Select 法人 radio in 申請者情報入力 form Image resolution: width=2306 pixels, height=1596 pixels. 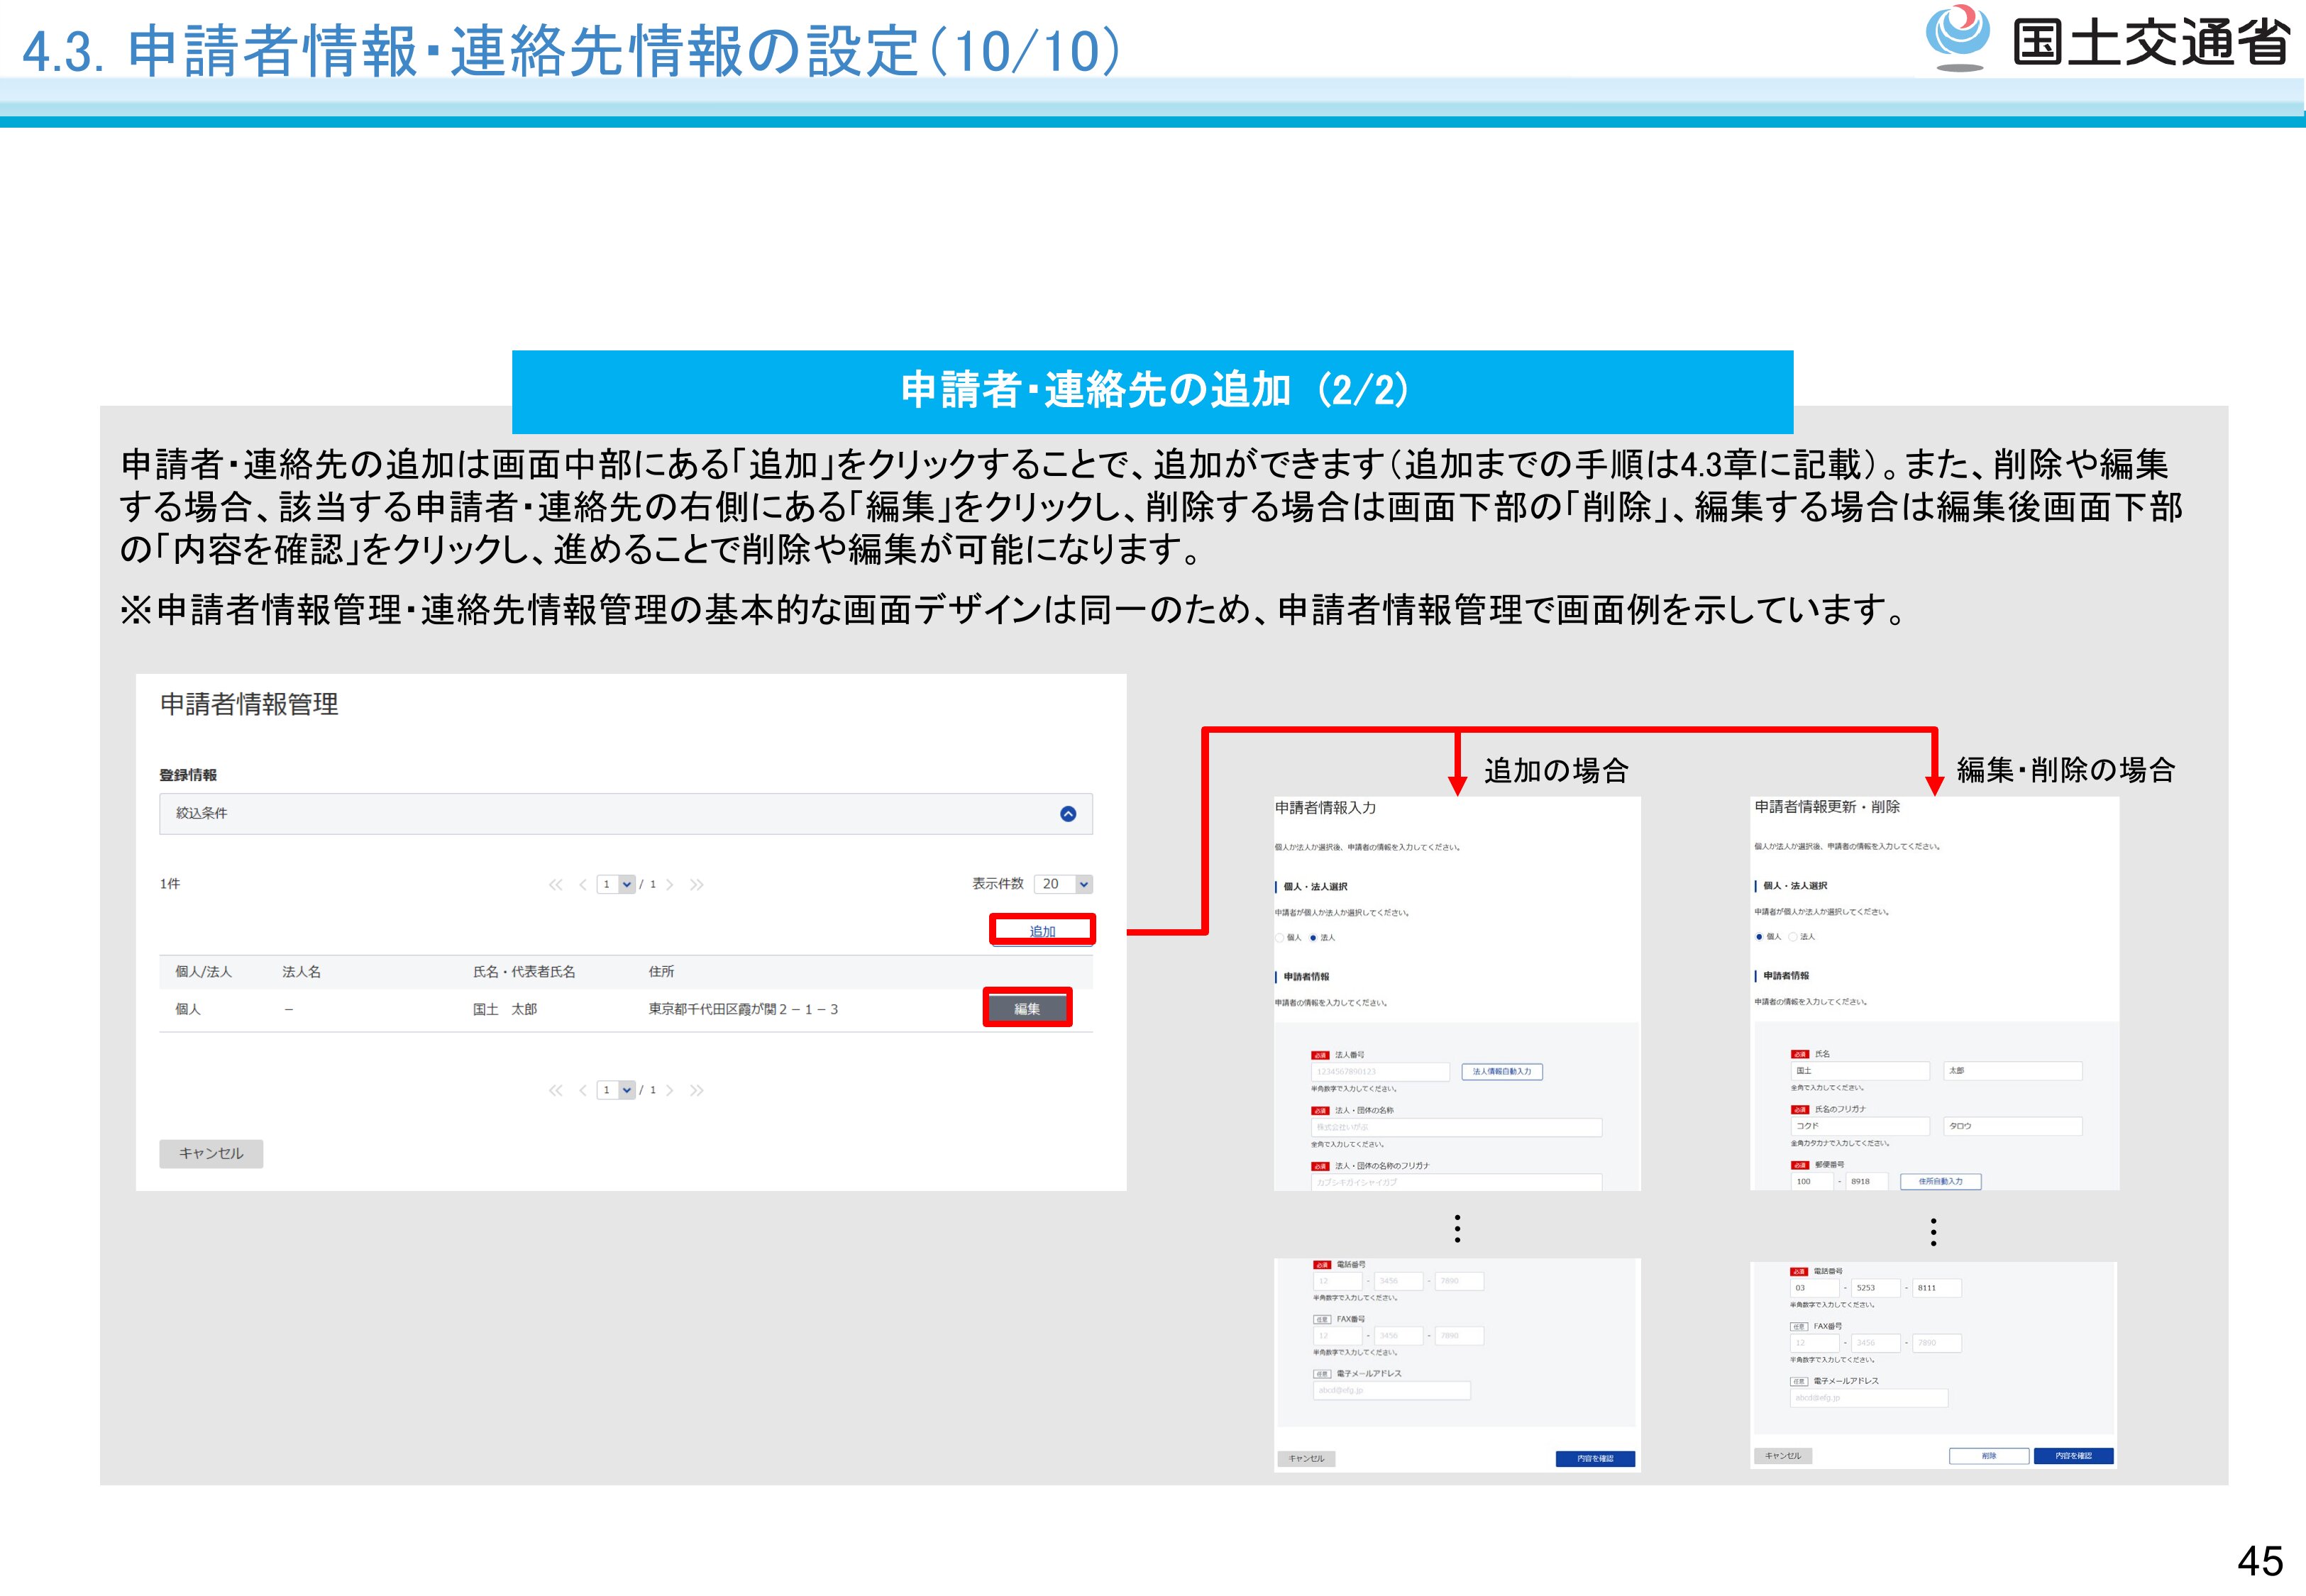[x=1313, y=938]
